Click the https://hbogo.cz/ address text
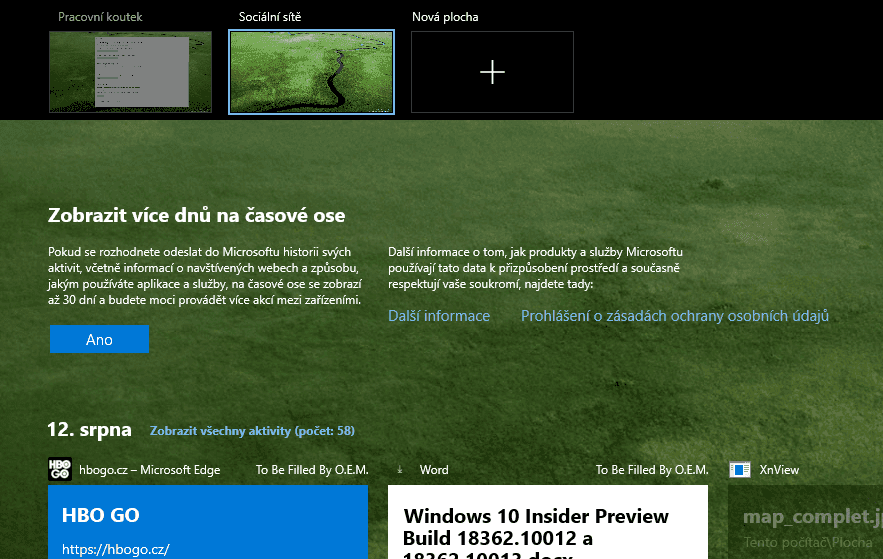This screenshot has height=559, width=883. pos(115,549)
